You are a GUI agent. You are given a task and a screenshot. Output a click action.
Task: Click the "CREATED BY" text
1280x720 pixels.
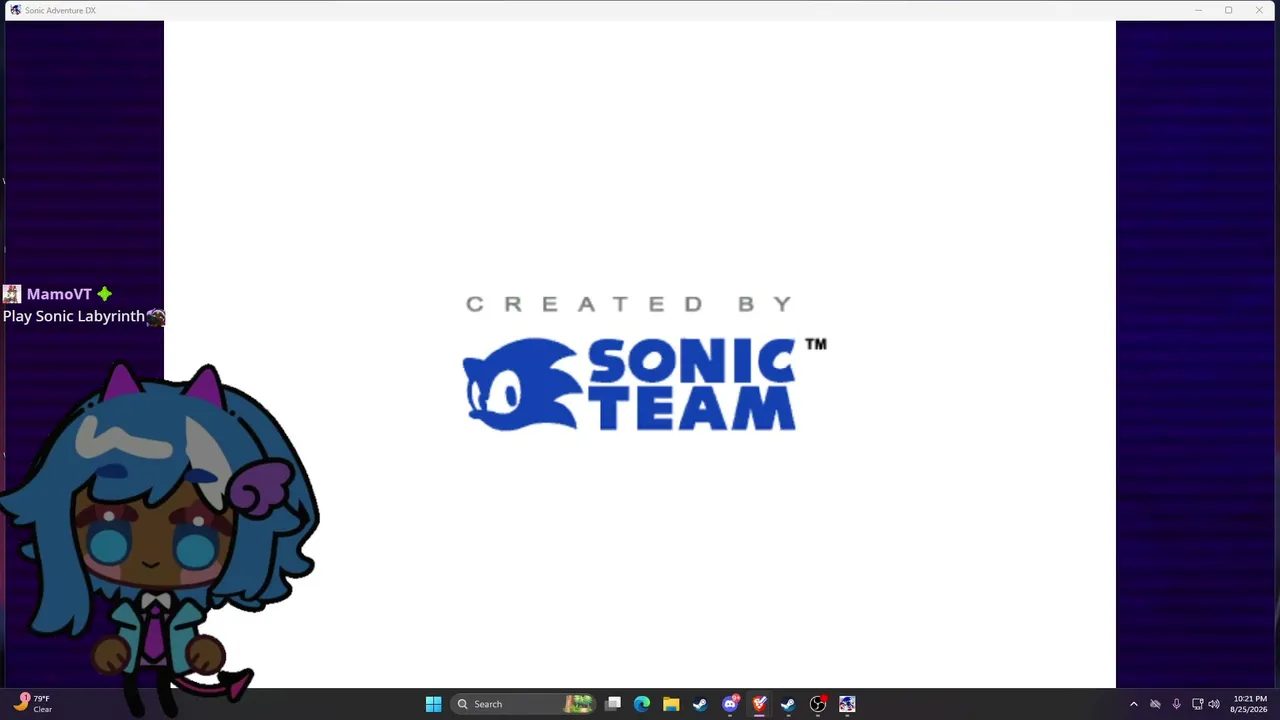630,304
